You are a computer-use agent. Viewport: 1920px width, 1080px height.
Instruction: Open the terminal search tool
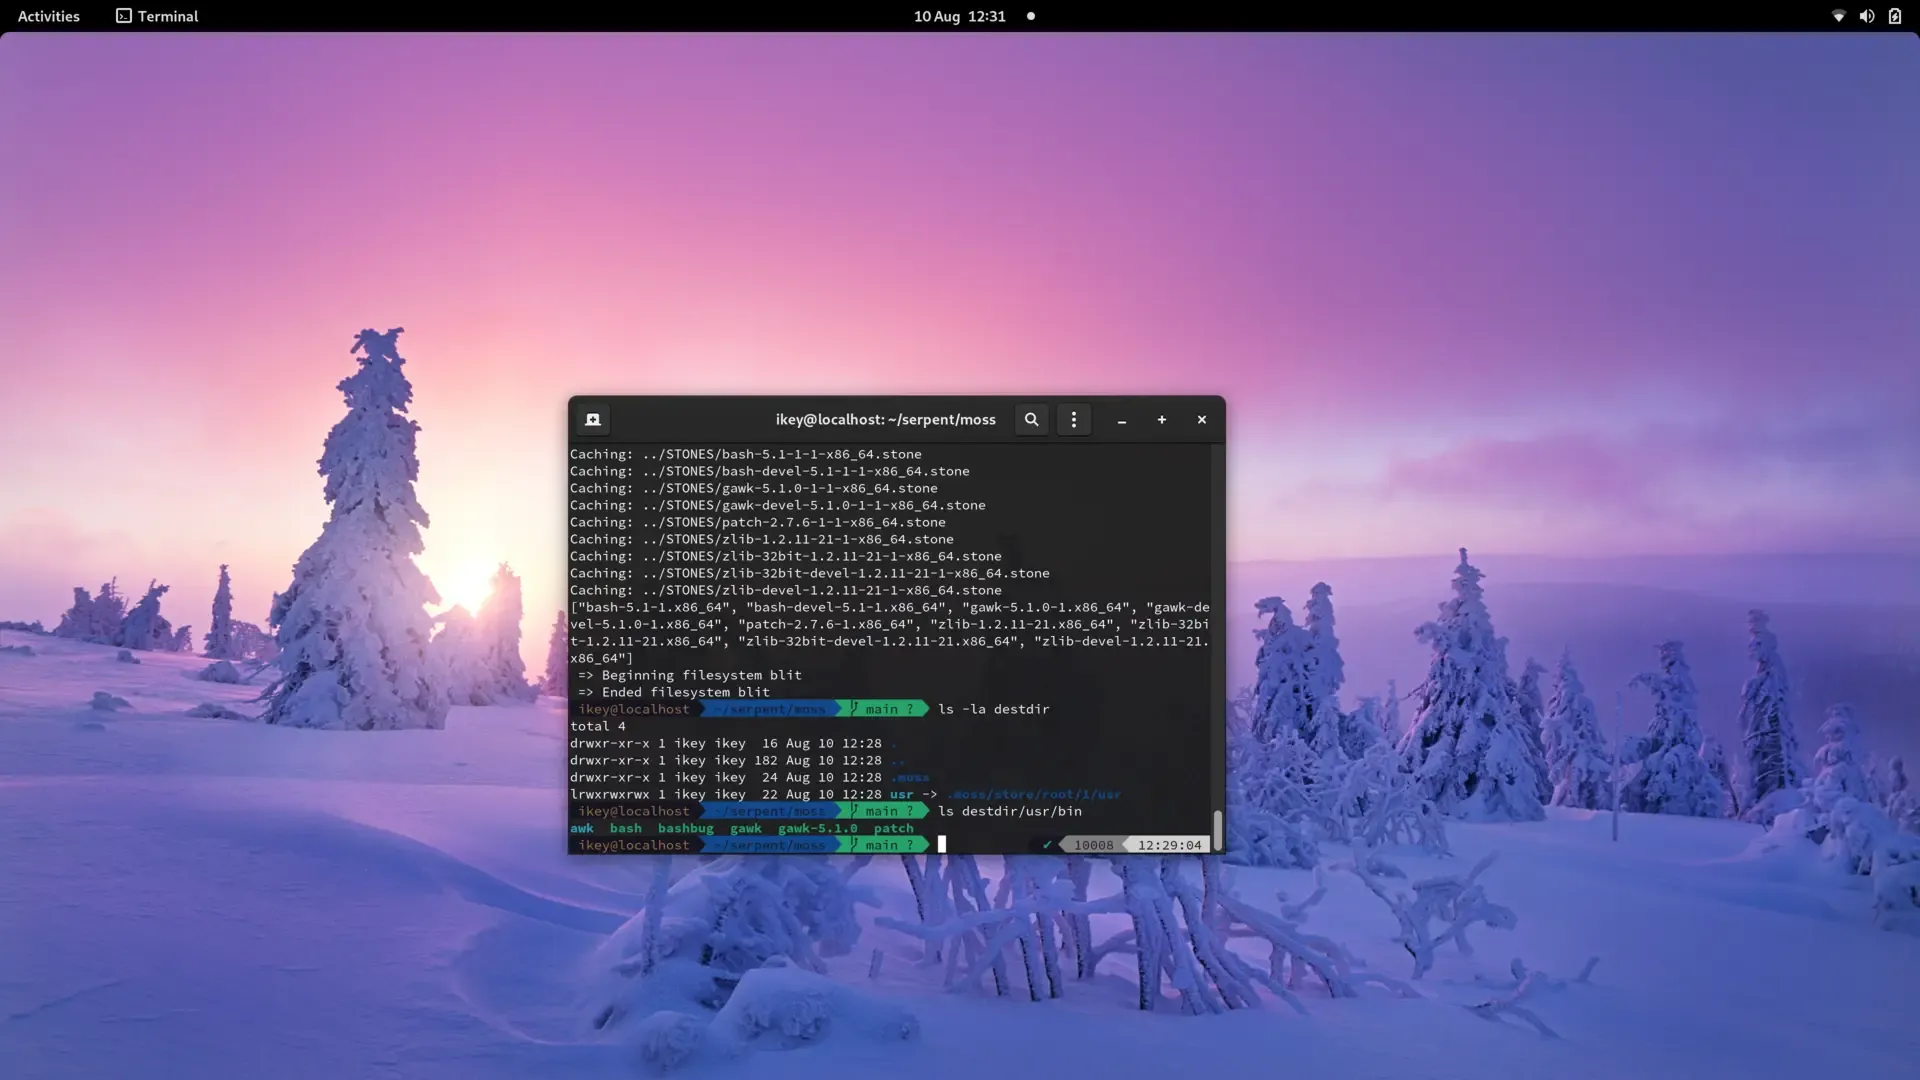1031,420
